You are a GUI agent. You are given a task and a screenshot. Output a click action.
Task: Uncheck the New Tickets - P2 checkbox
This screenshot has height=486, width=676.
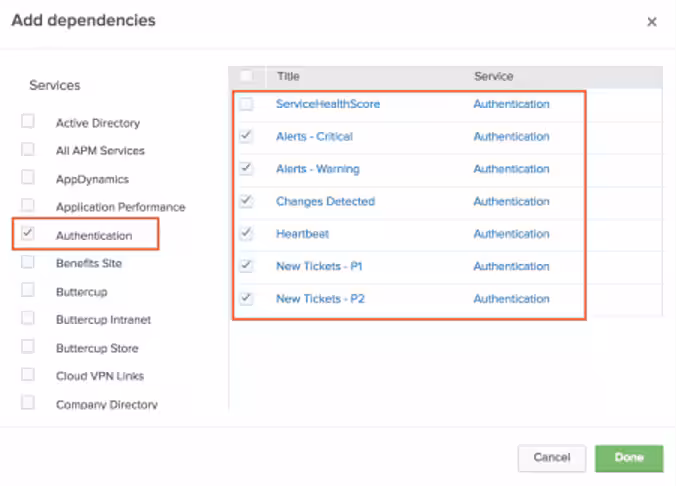pos(246,298)
